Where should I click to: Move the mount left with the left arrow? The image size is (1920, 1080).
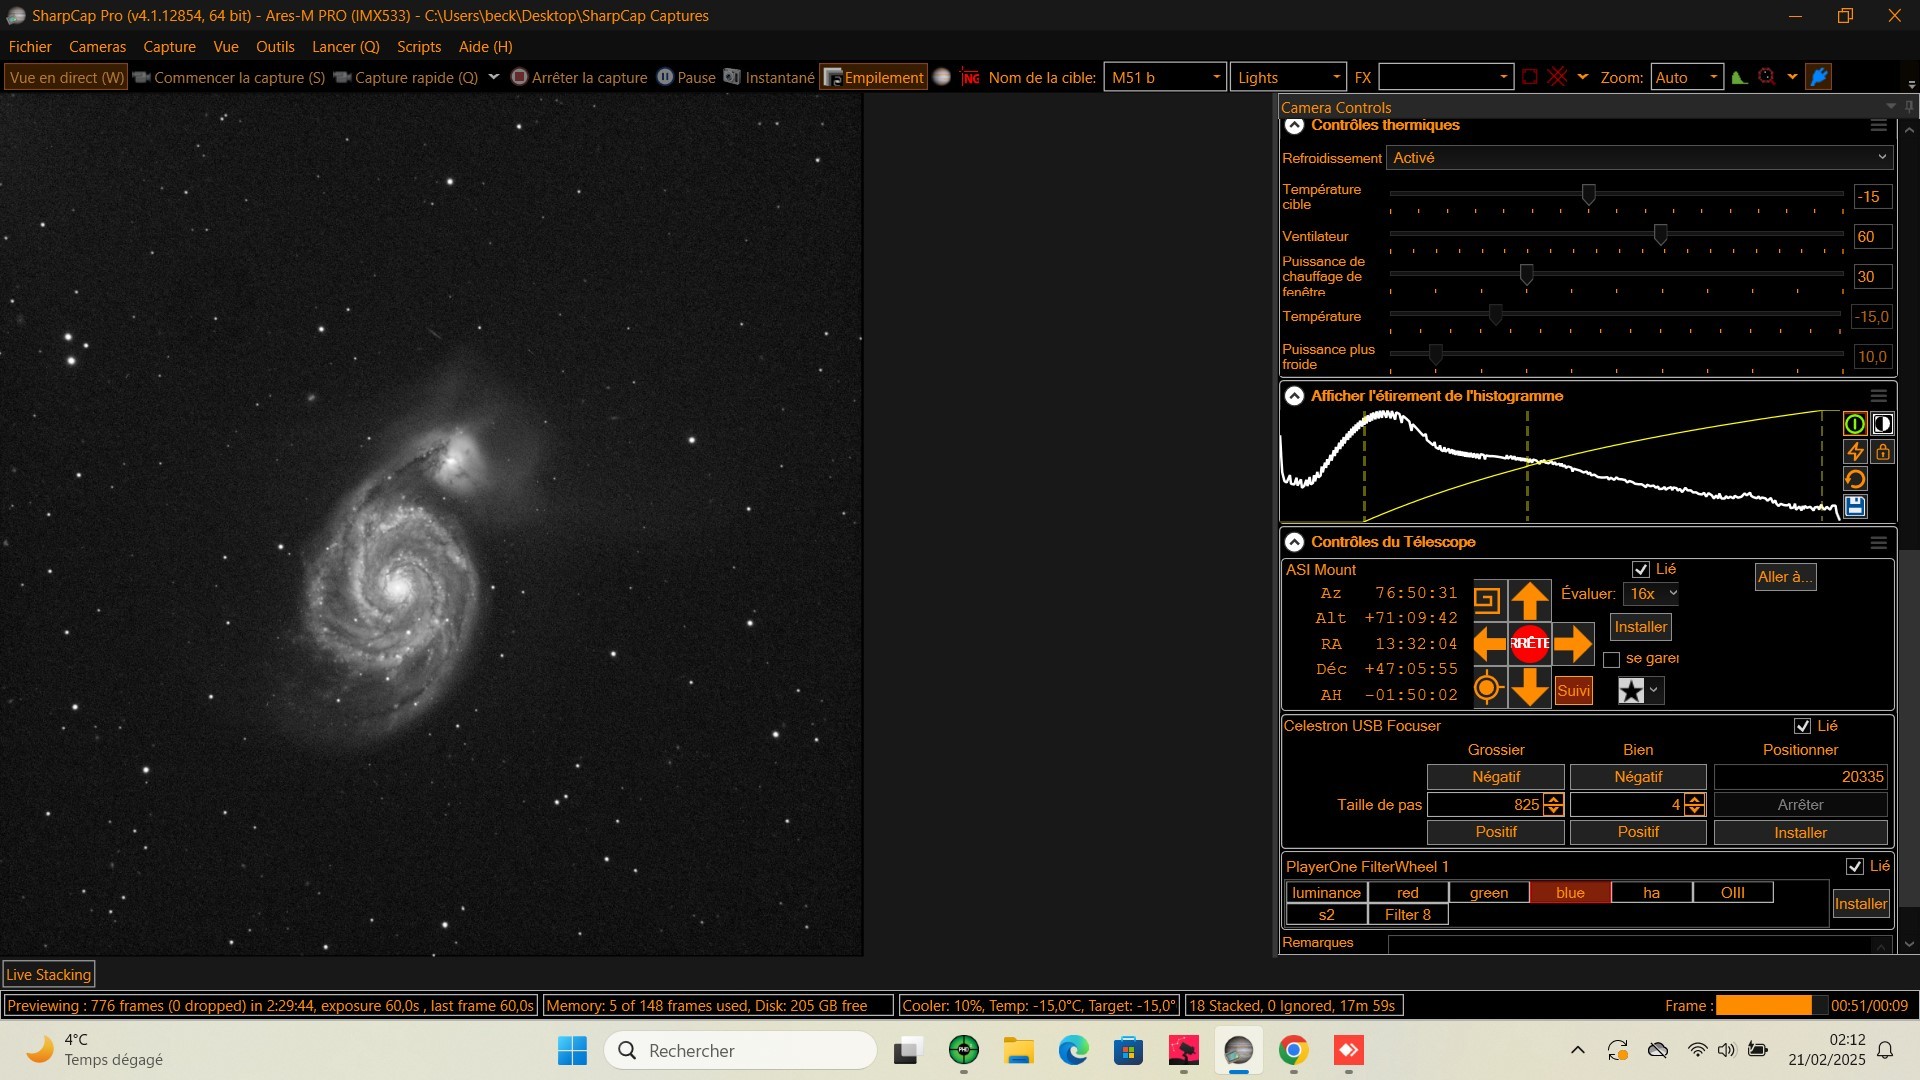click(x=1489, y=644)
